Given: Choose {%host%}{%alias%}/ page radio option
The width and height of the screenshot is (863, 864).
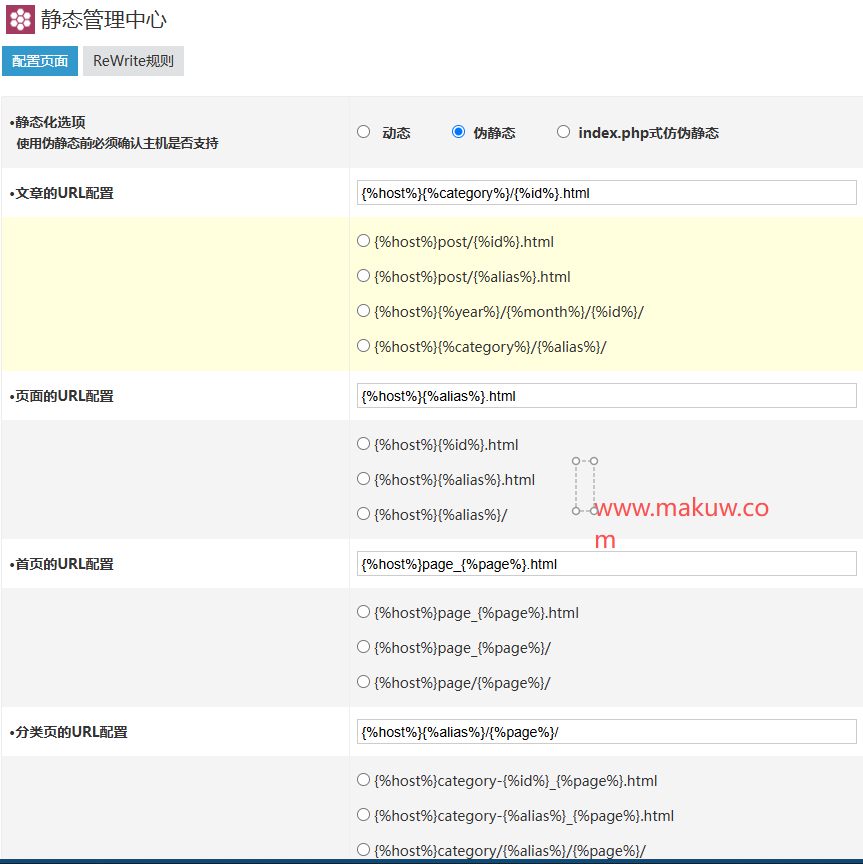Looking at the screenshot, I should (363, 514).
